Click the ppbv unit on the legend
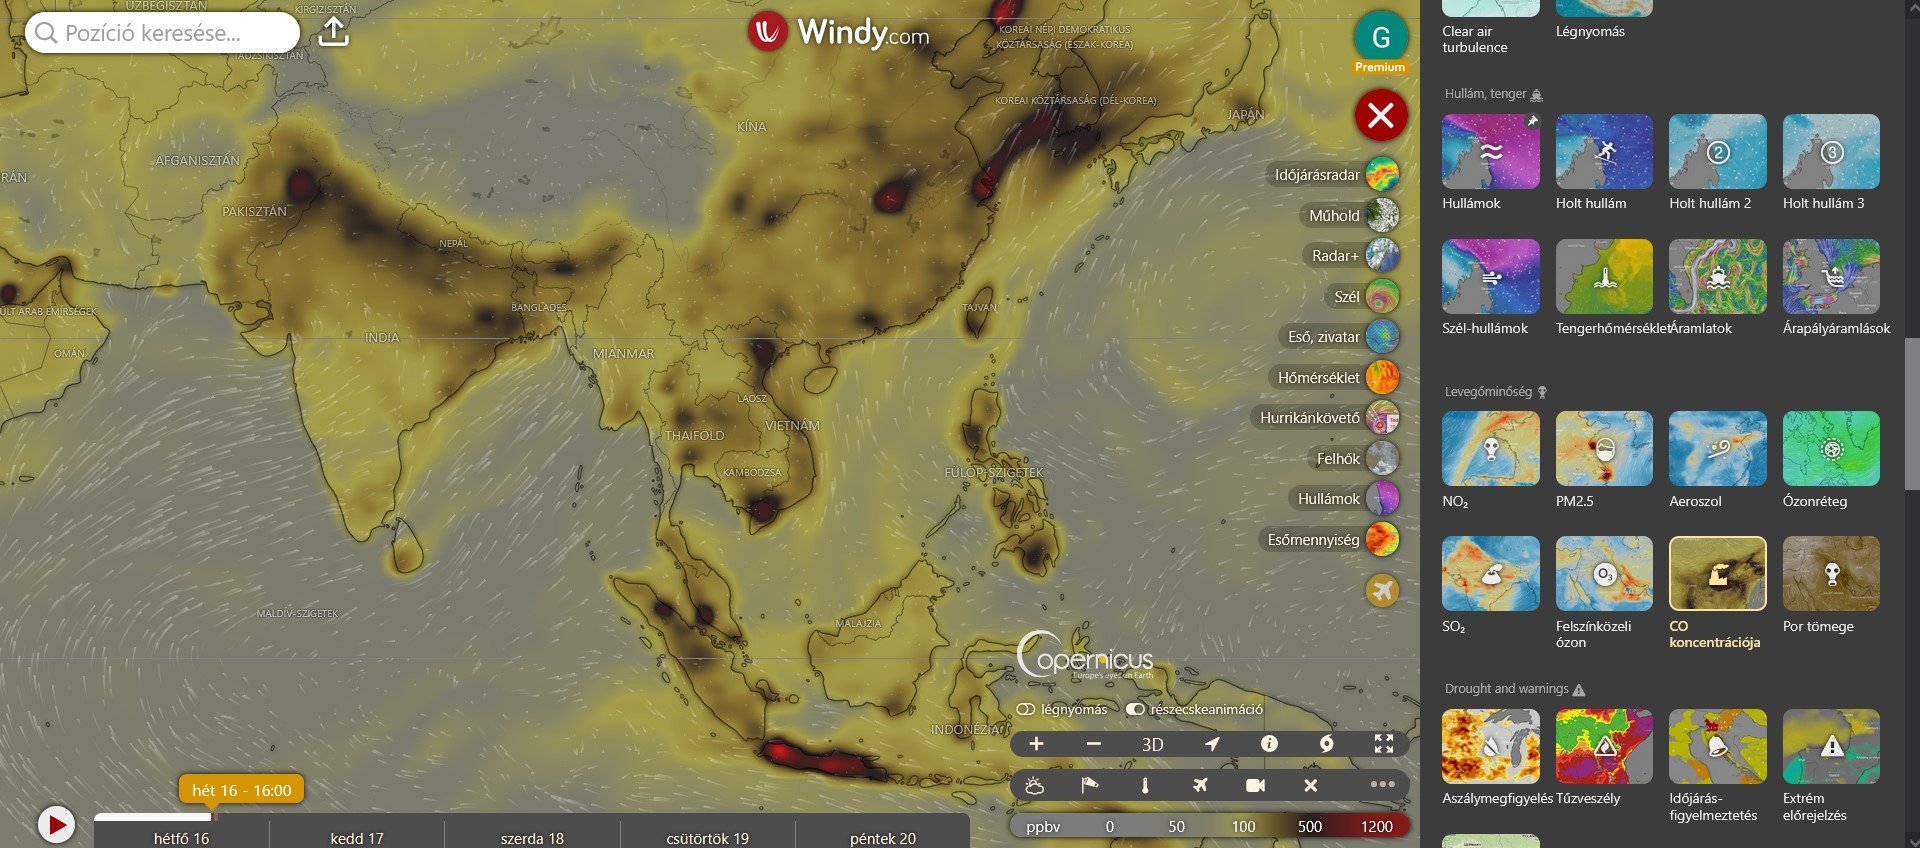 tap(1043, 826)
